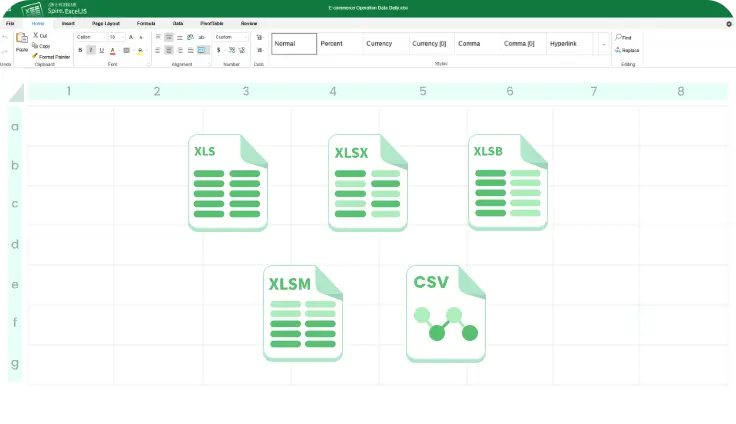736x424 pixels.
Task: Apply the Percent cell style
Action: [x=332, y=44]
